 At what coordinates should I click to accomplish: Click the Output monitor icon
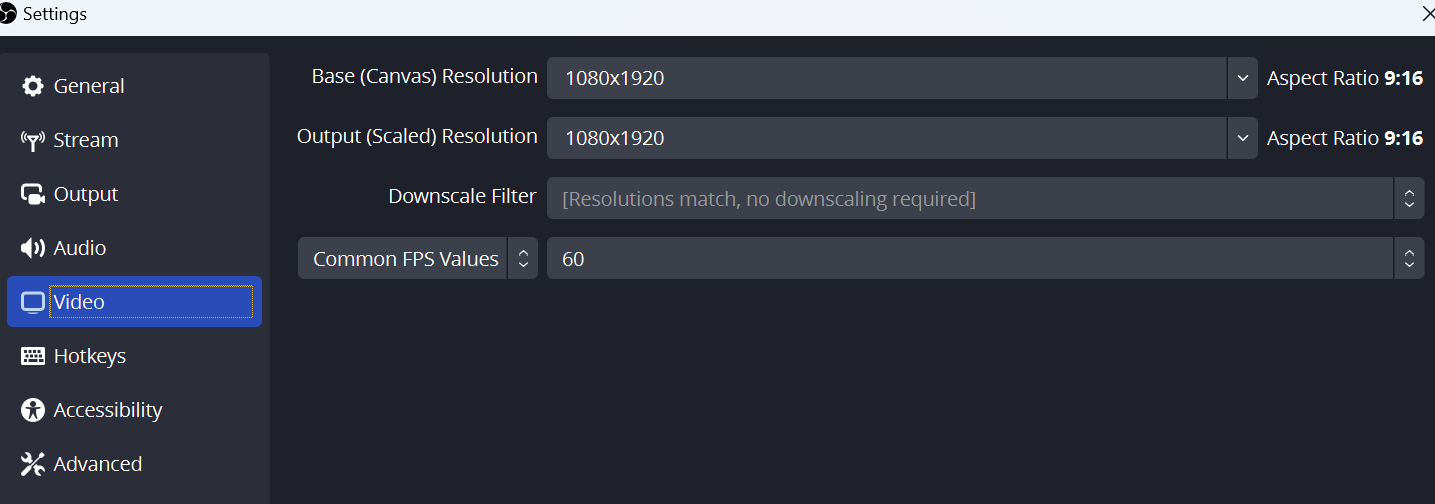[x=33, y=194]
